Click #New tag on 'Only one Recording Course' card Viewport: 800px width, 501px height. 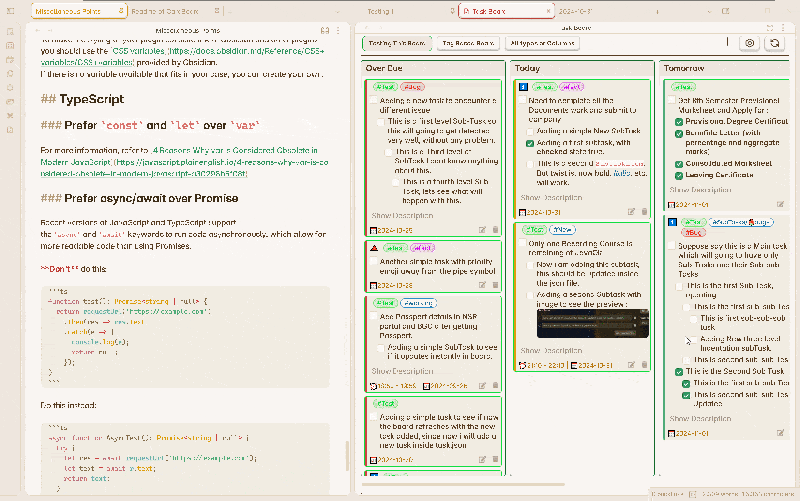tap(562, 230)
